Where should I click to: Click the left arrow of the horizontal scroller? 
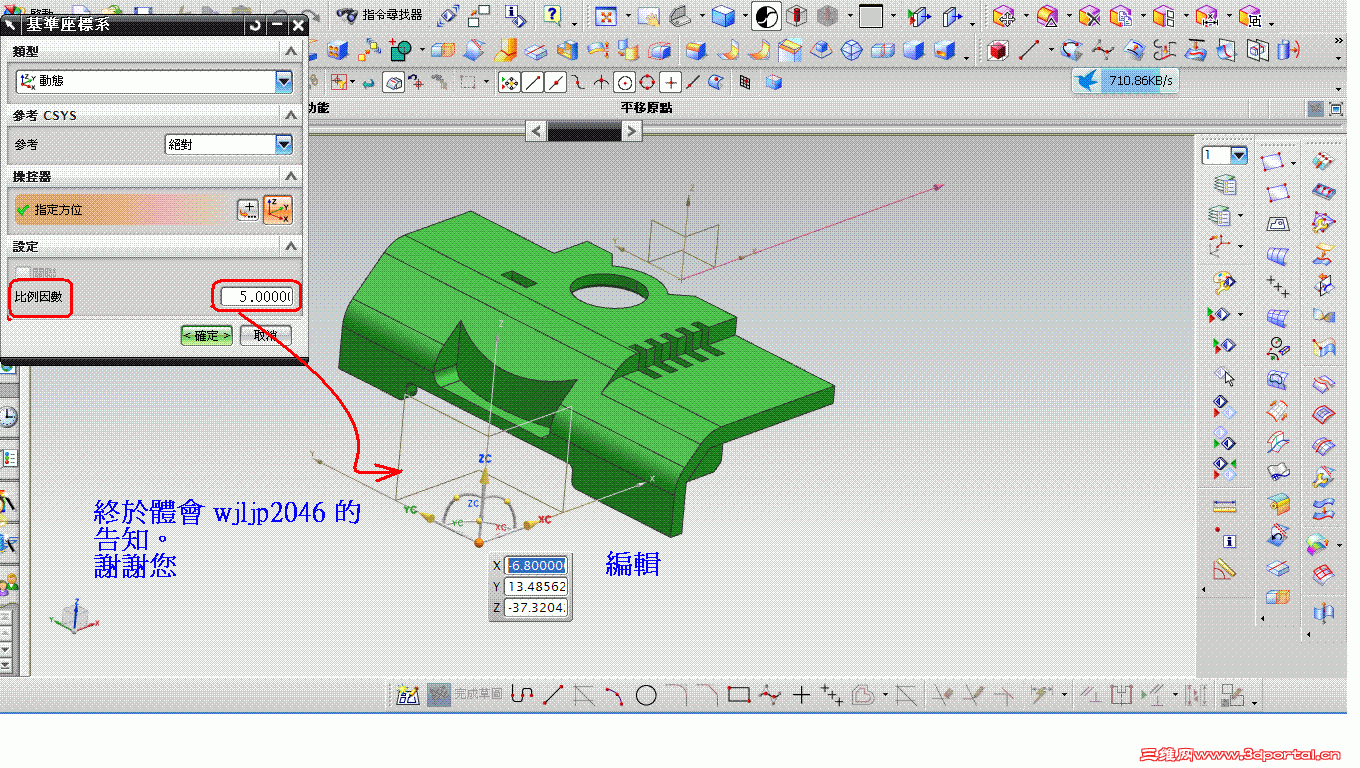click(x=536, y=131)
